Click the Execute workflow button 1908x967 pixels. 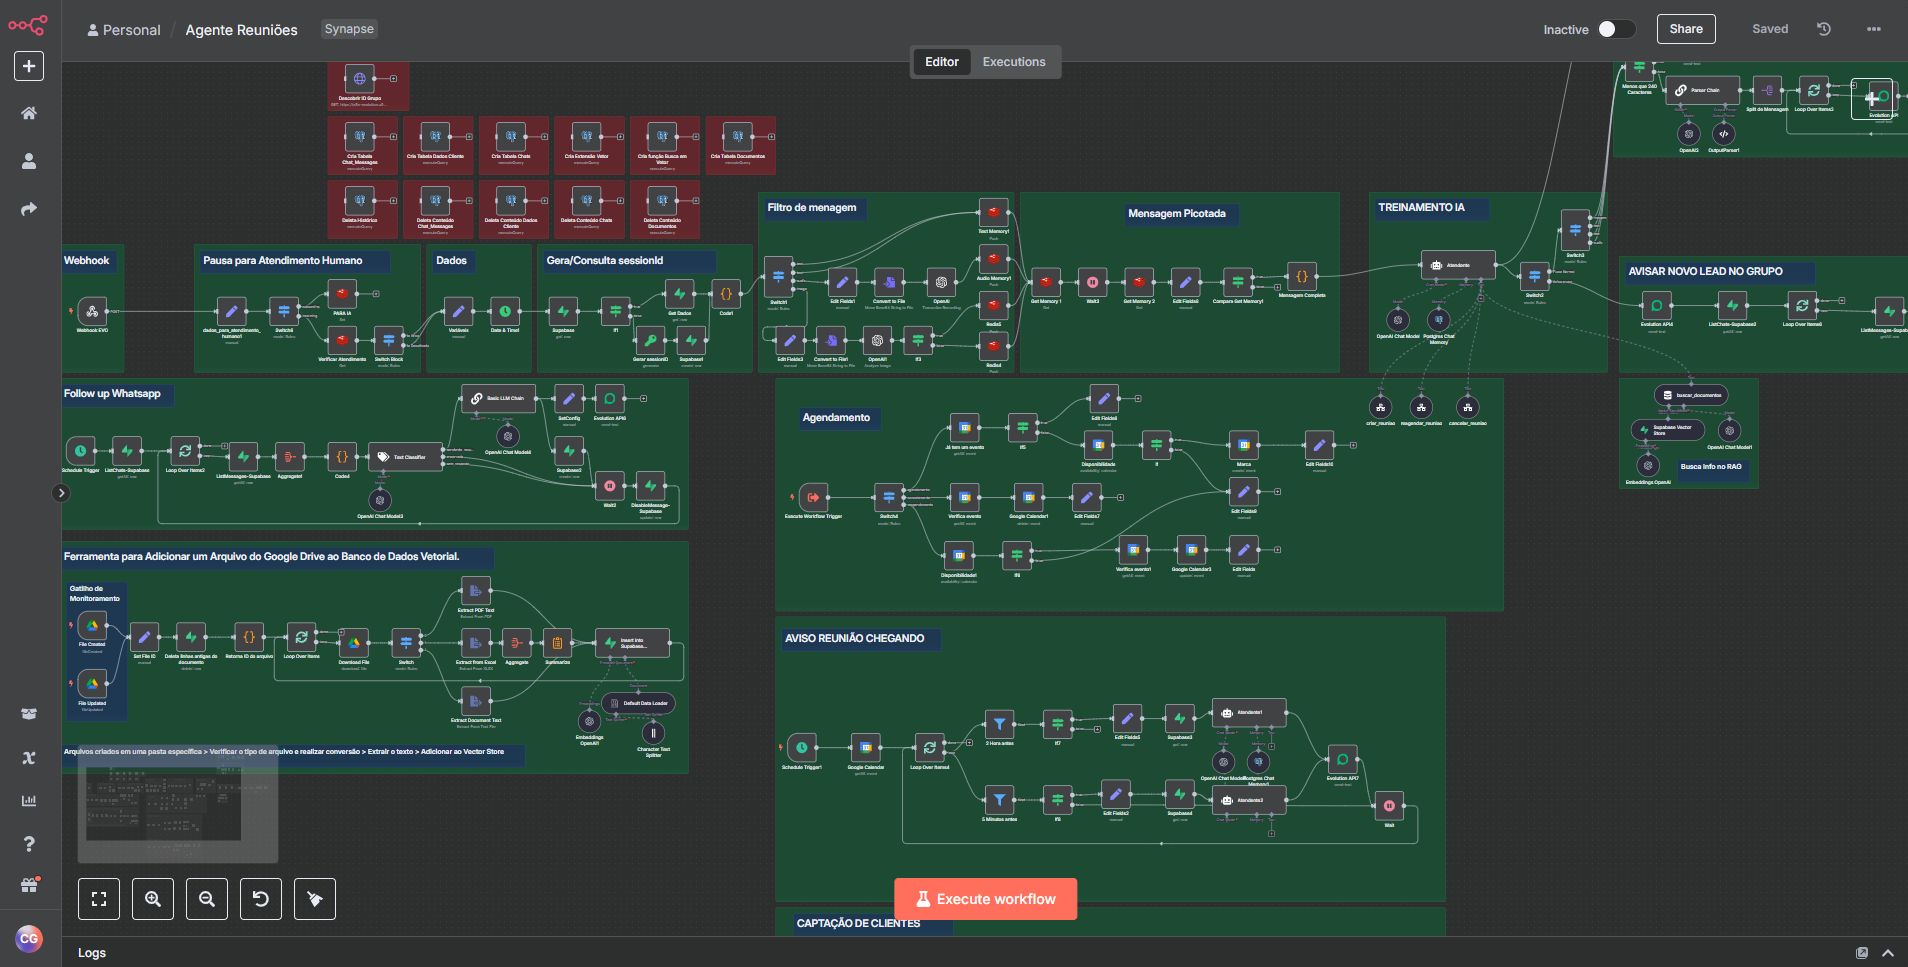point(985,899)
